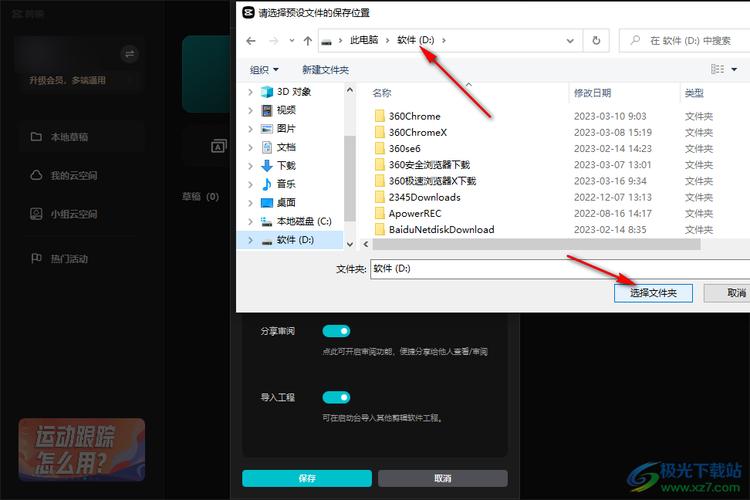750x500 pixels.
Task: Click 此电脑 in the address bar
Action: point(364,40)
